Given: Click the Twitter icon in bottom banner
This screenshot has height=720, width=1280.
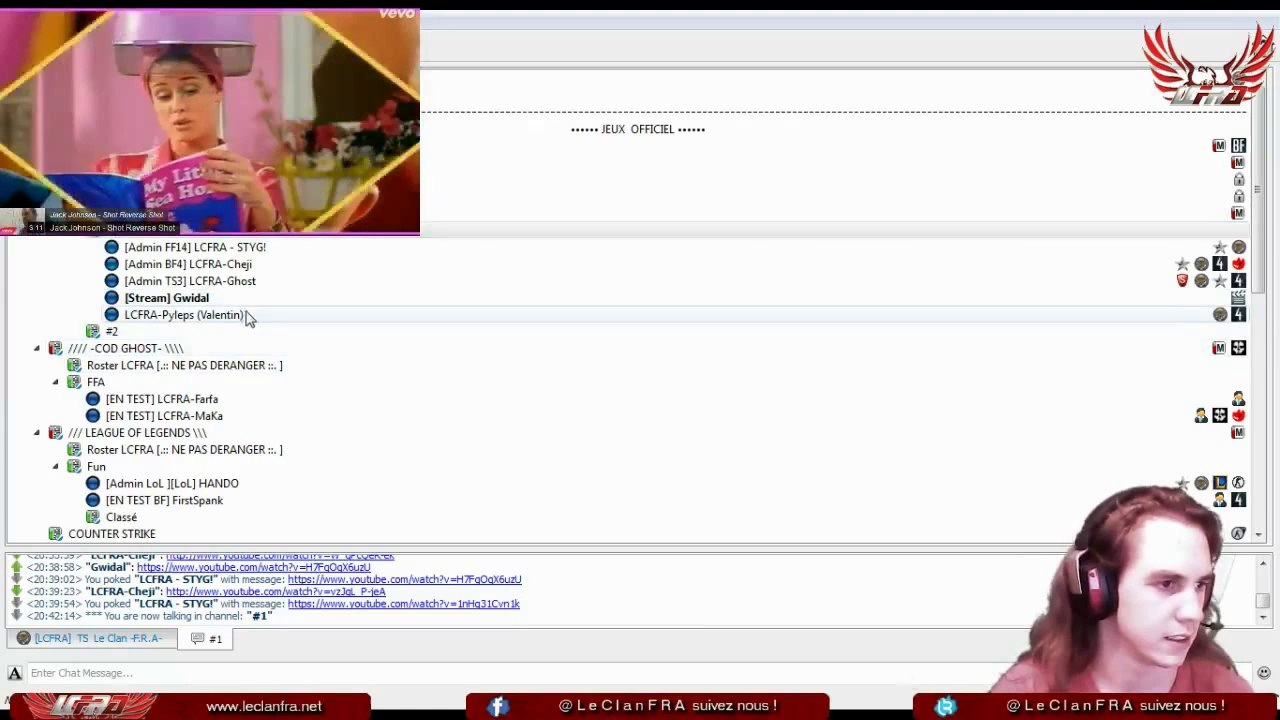Looking at the screenshot, I should coord(945,706).
